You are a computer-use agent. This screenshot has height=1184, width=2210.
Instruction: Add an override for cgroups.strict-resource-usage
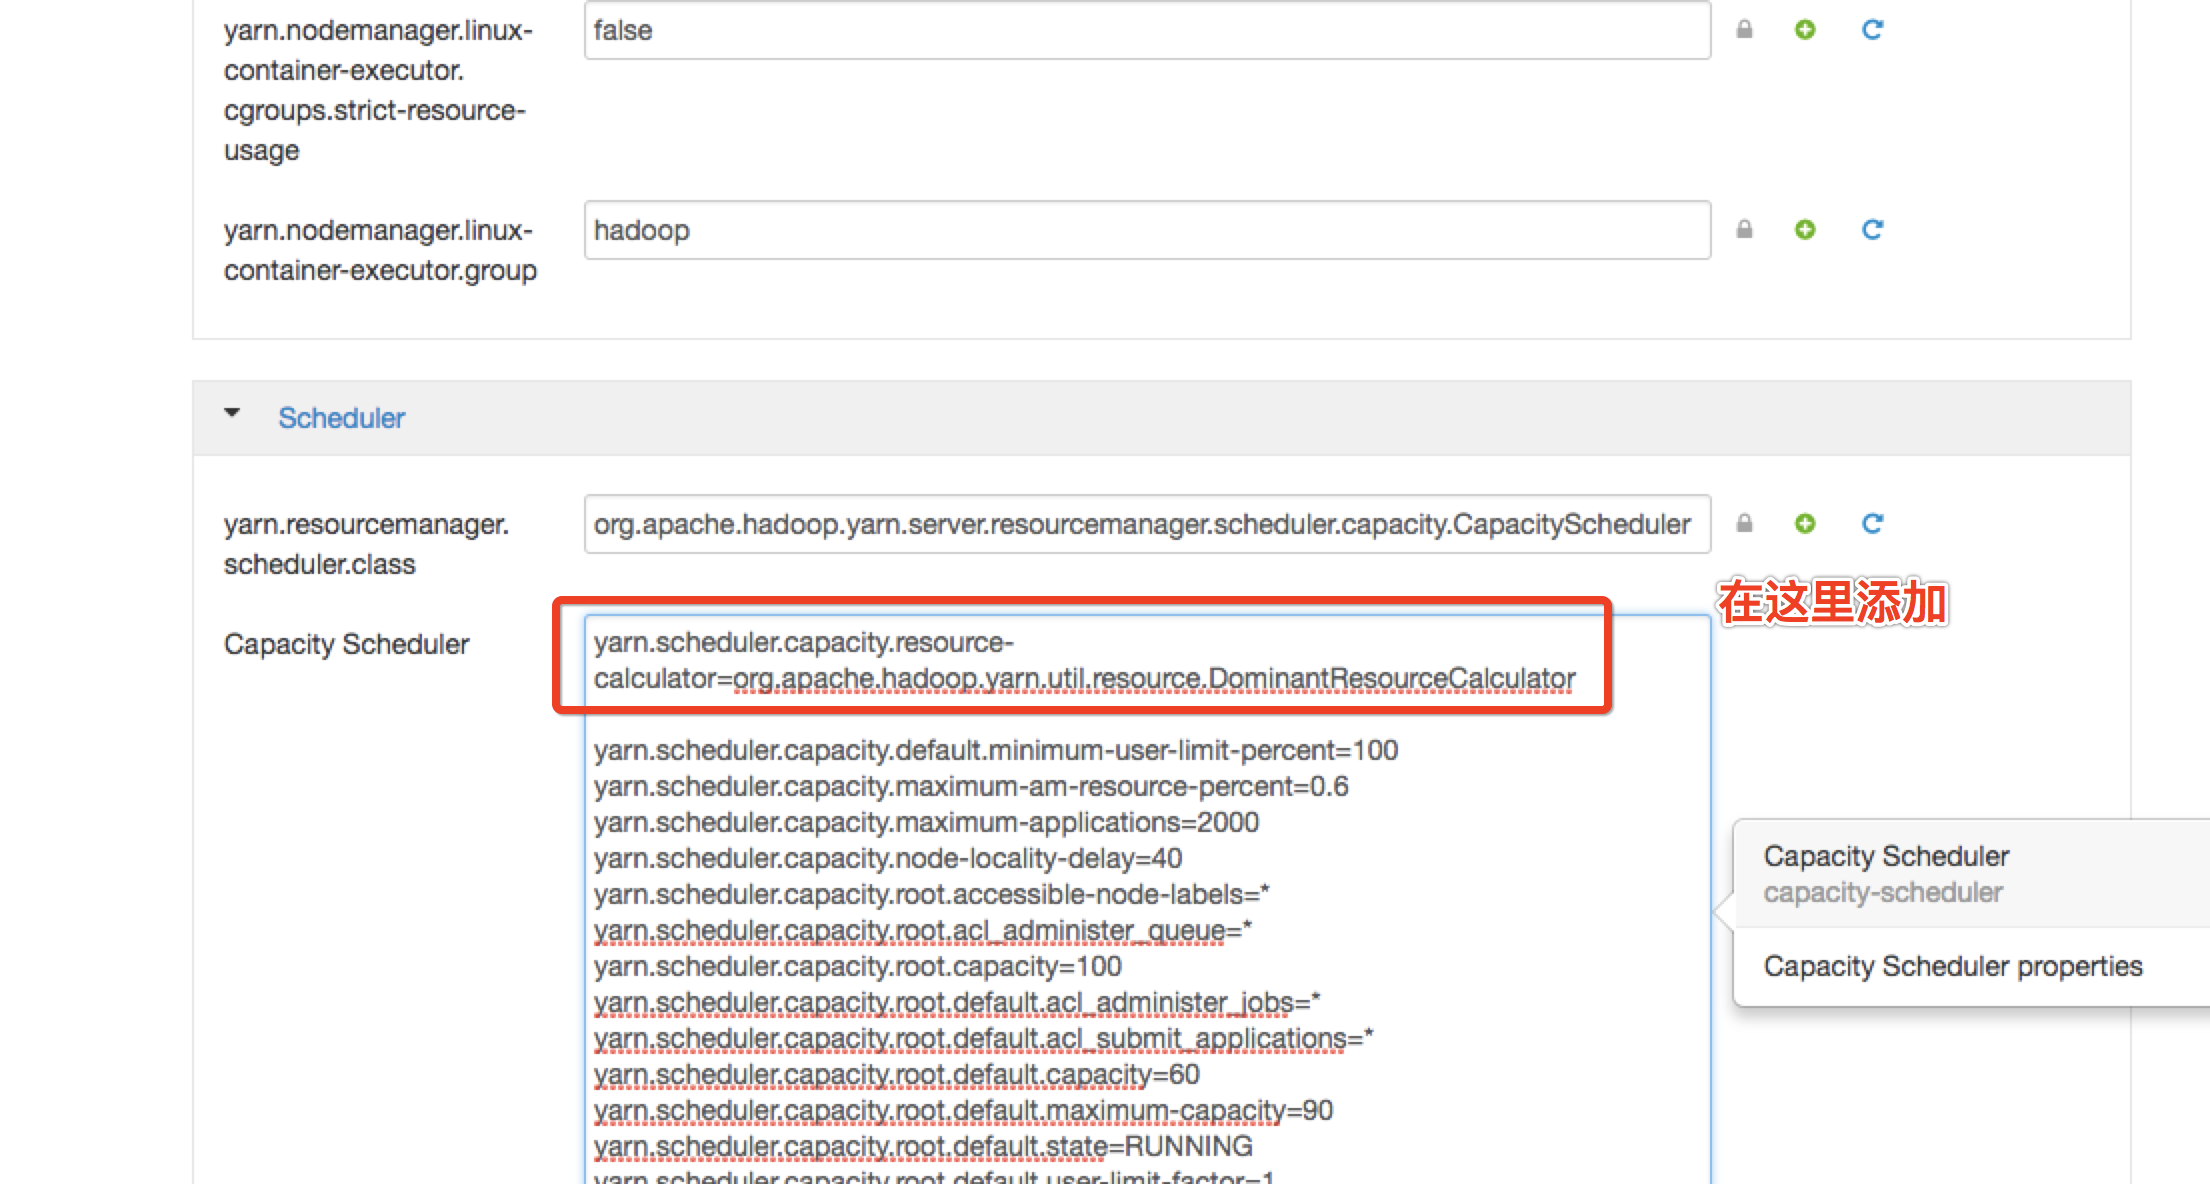(1805, 30)
